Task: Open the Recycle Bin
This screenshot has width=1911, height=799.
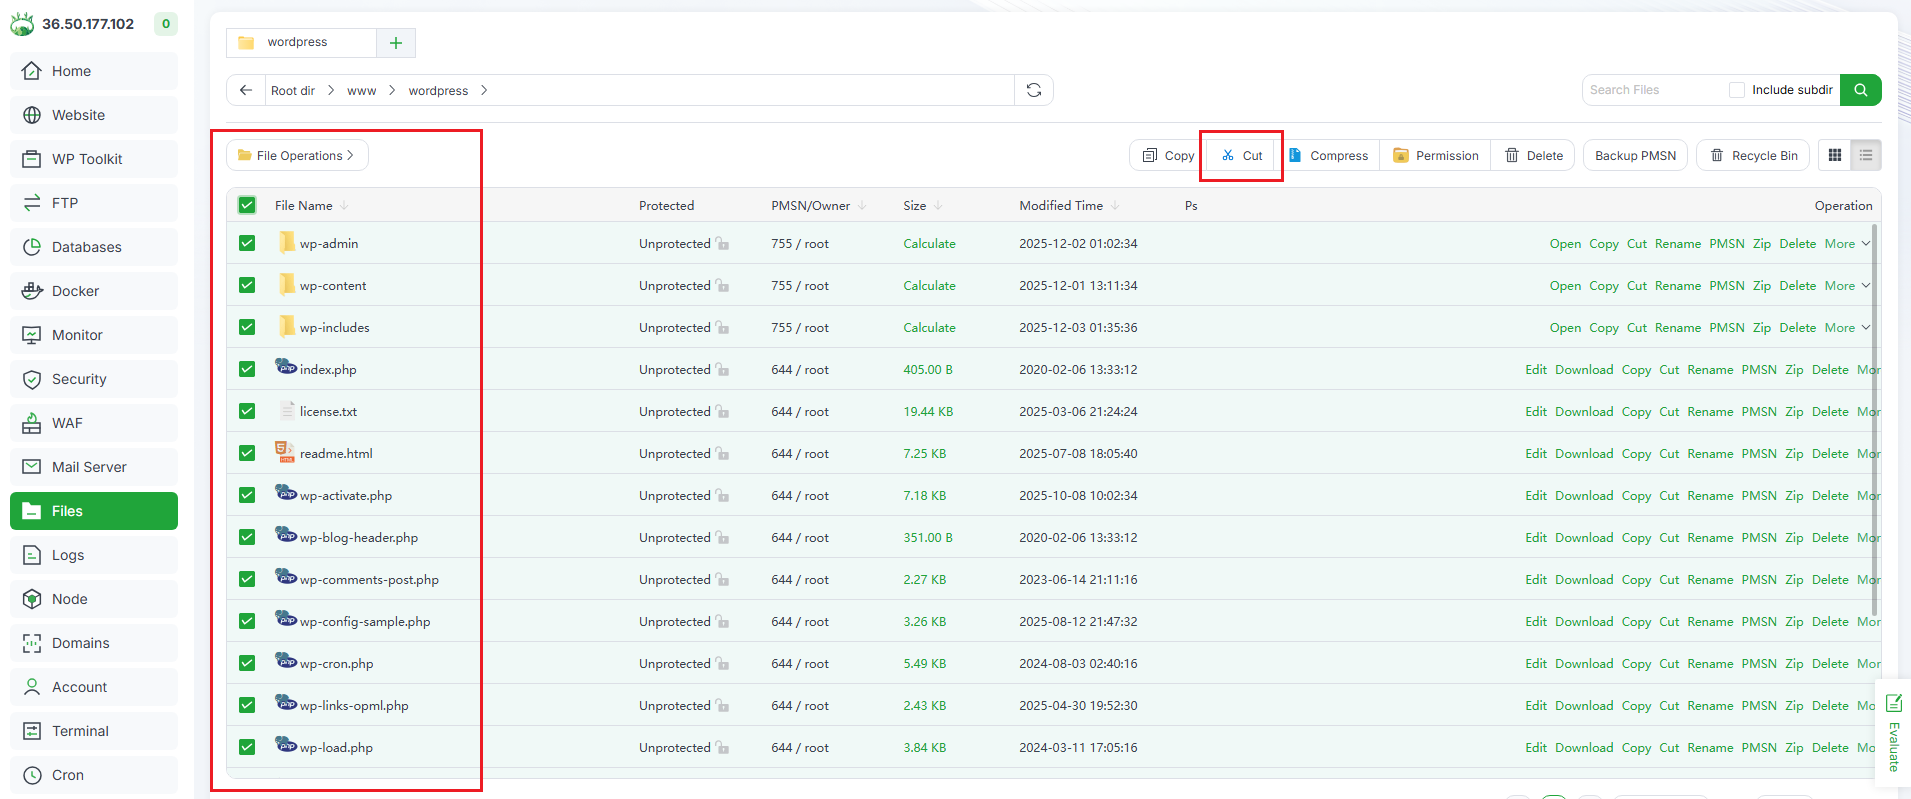Action: pyautogui.click(x=1753, y=155)
